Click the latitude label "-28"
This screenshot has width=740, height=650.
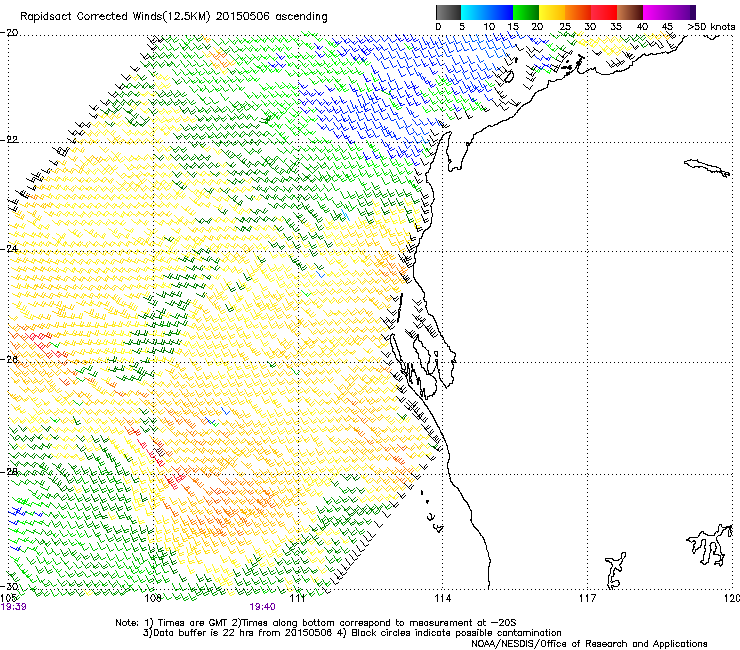9,472
